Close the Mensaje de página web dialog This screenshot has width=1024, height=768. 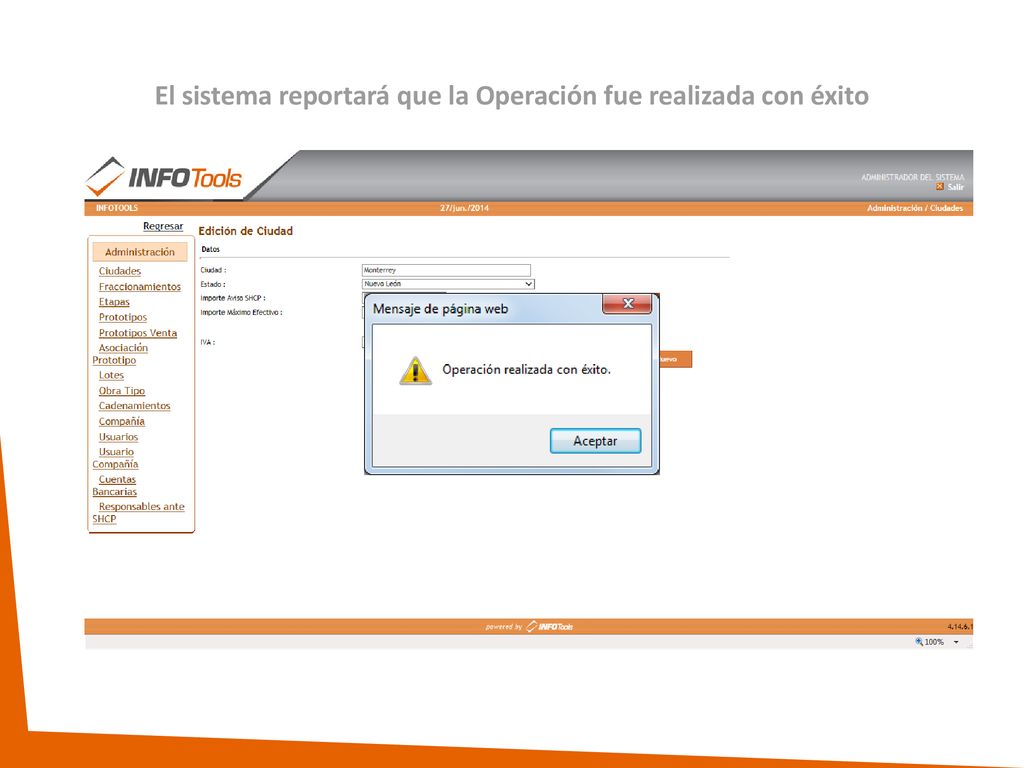pyautogui.click(x=627, y=304)
